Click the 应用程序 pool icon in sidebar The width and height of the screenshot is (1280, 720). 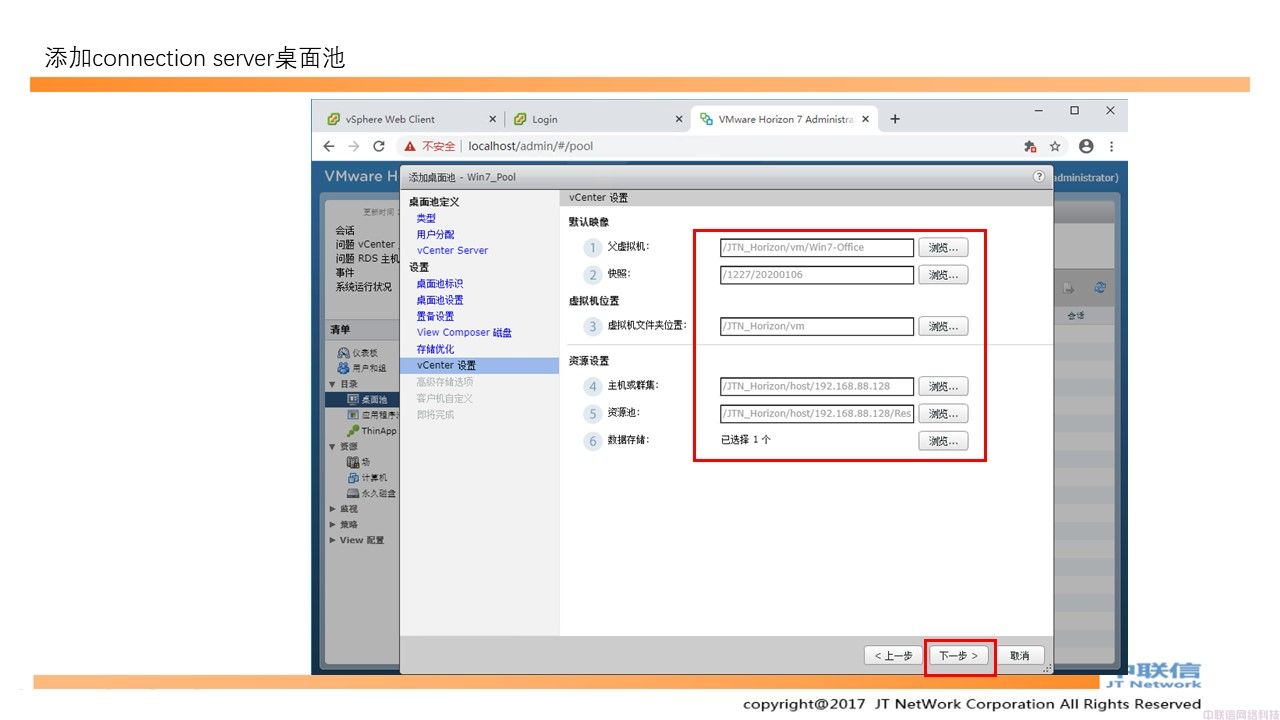coord(353,414)
